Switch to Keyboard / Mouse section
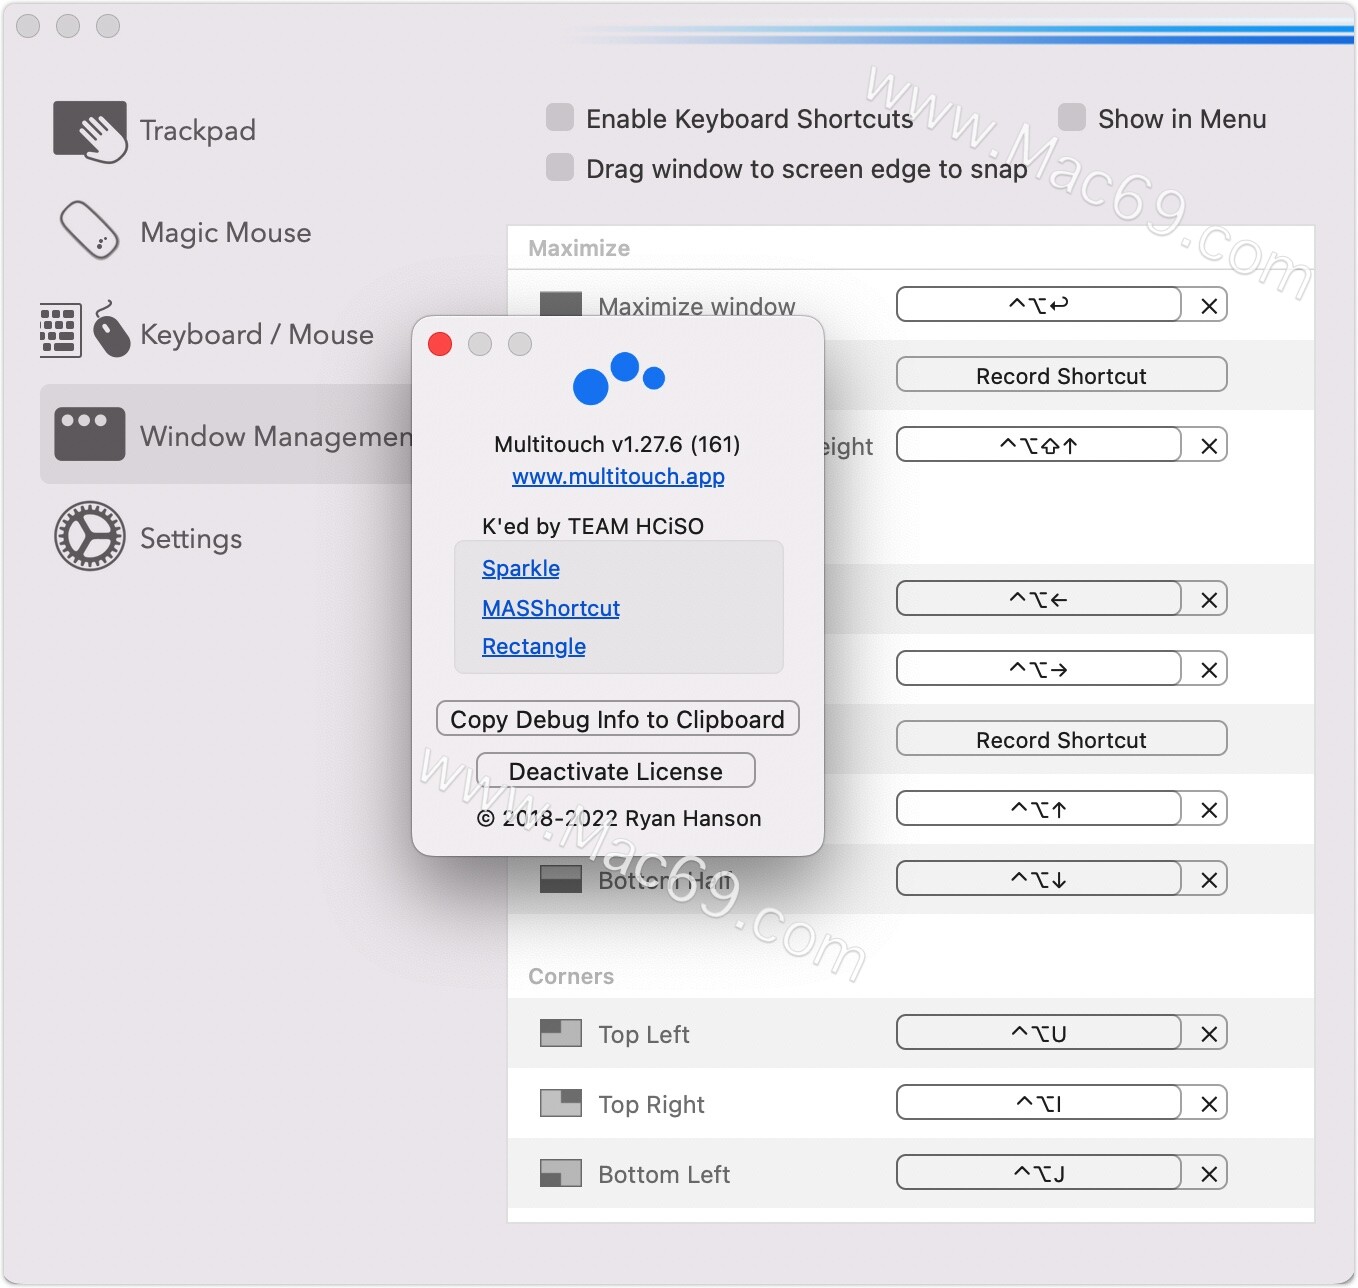 click(257, 335)
